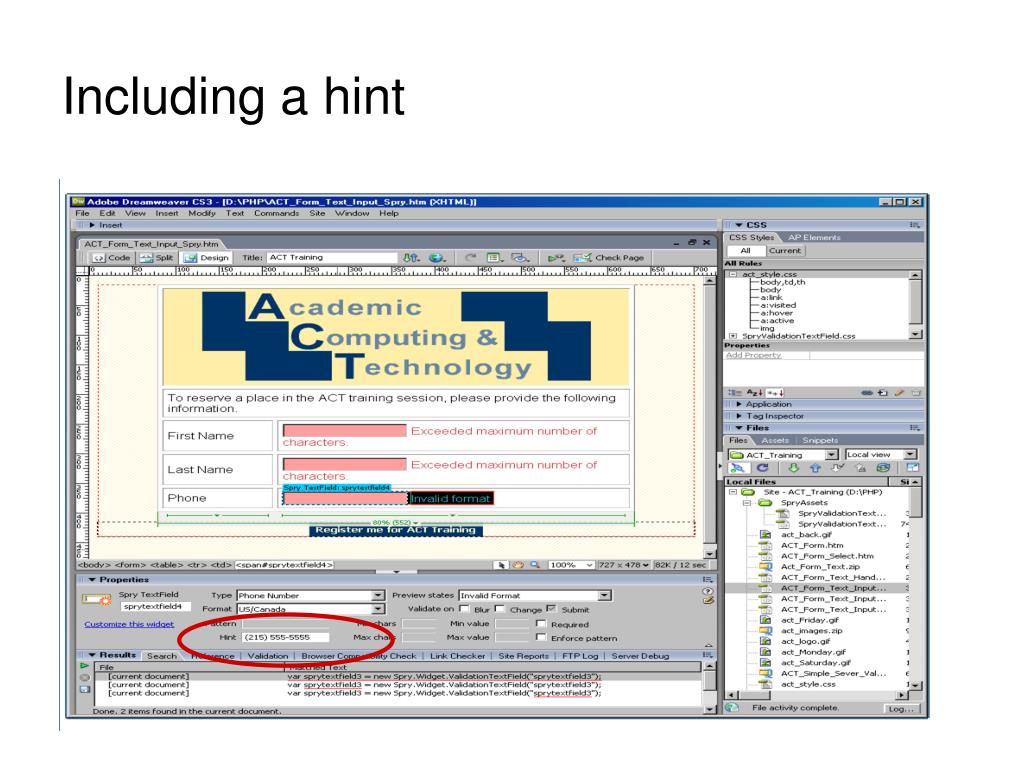
Task: Click Preview in browser globe icon
Action: pos(436,258)
